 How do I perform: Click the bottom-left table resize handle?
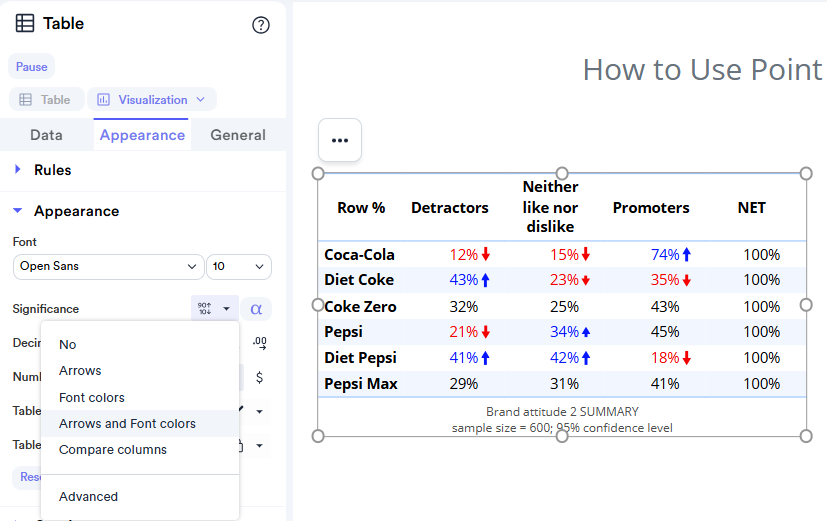click(318, 436)
